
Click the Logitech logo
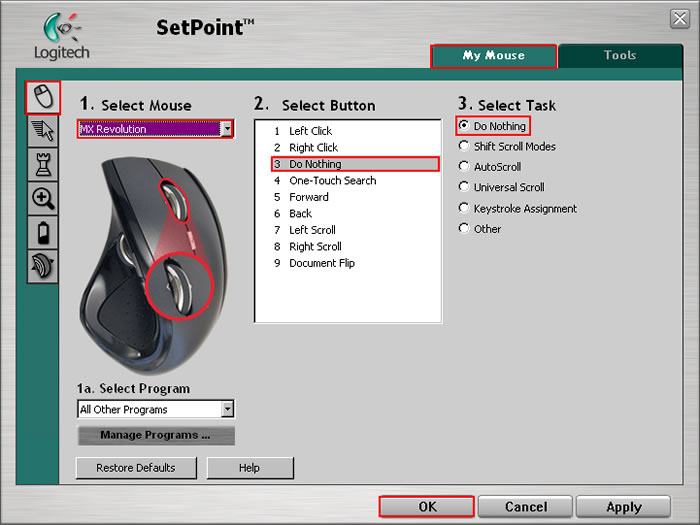(x=62, y=37)
